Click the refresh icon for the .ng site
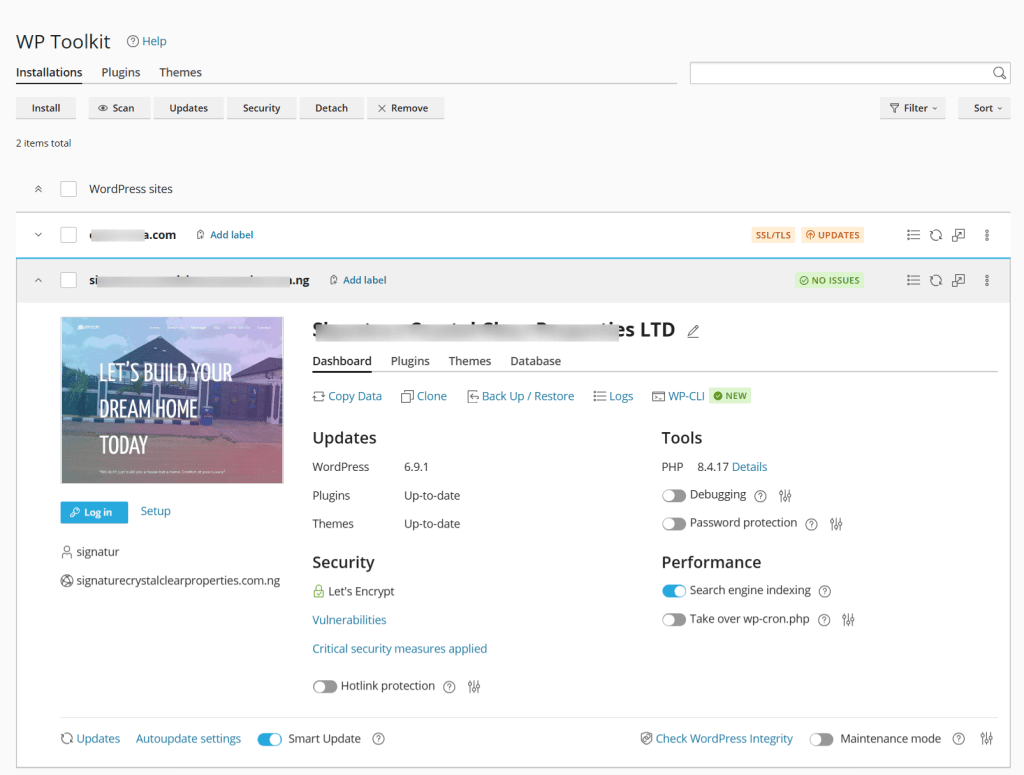This screenshot has height=775, width=1024. pyautogui.click(x=936, y=280)
